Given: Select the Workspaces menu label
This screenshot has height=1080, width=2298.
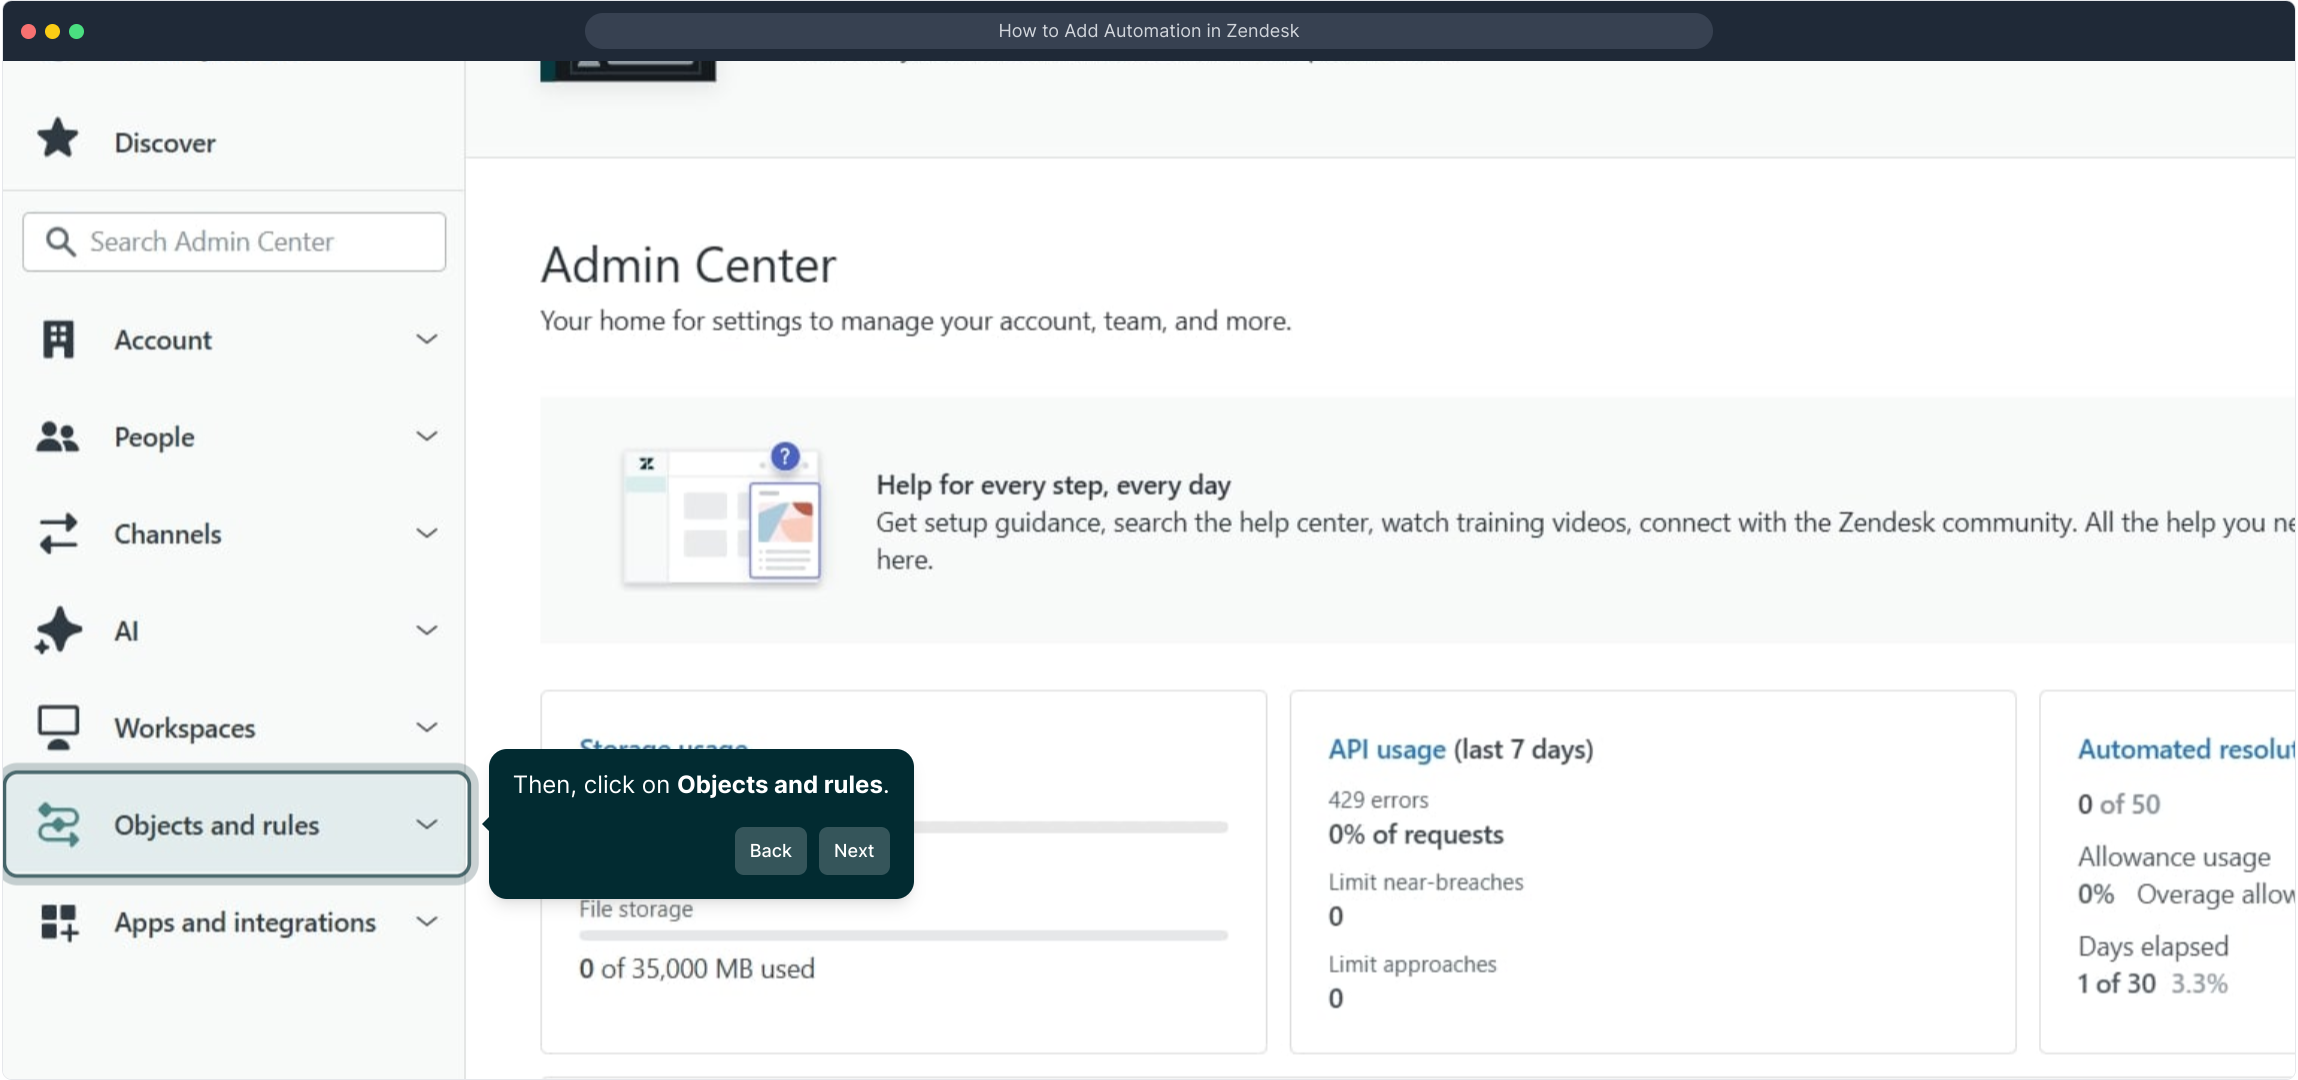Looking at the screenshot, I should 185,728.
